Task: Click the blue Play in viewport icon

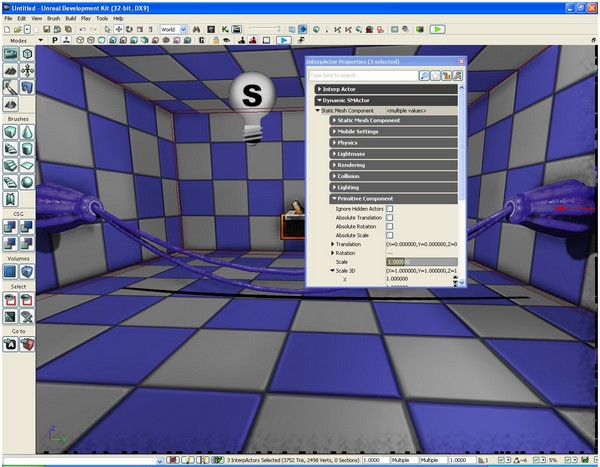Action: point(284,40)
